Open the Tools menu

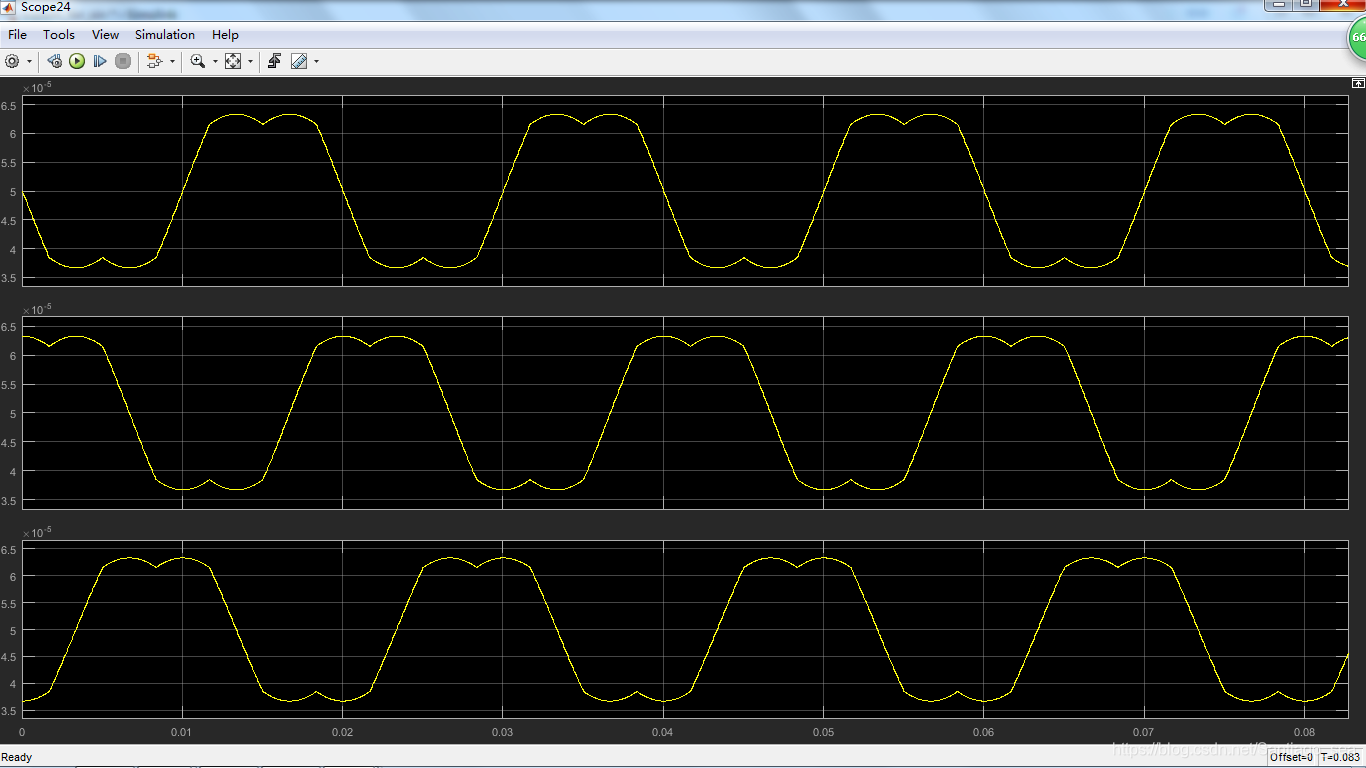pyautogui.click(x=59, y=34)
